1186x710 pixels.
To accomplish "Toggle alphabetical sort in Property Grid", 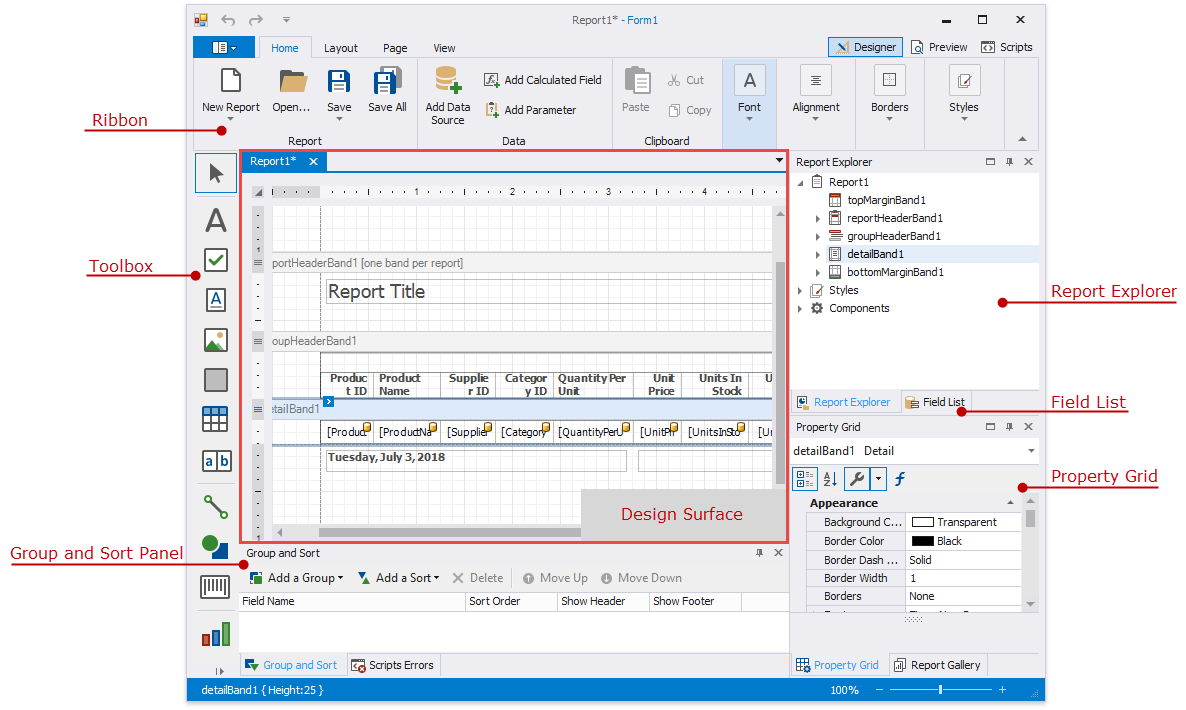I will (830, 479).
